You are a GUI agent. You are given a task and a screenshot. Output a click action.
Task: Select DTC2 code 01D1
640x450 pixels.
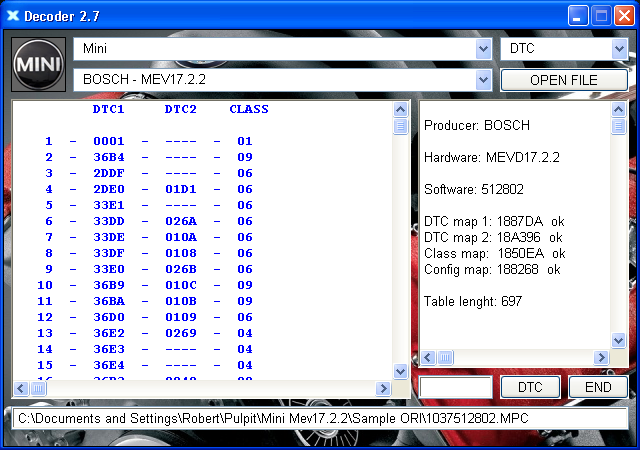coord(181,189)
